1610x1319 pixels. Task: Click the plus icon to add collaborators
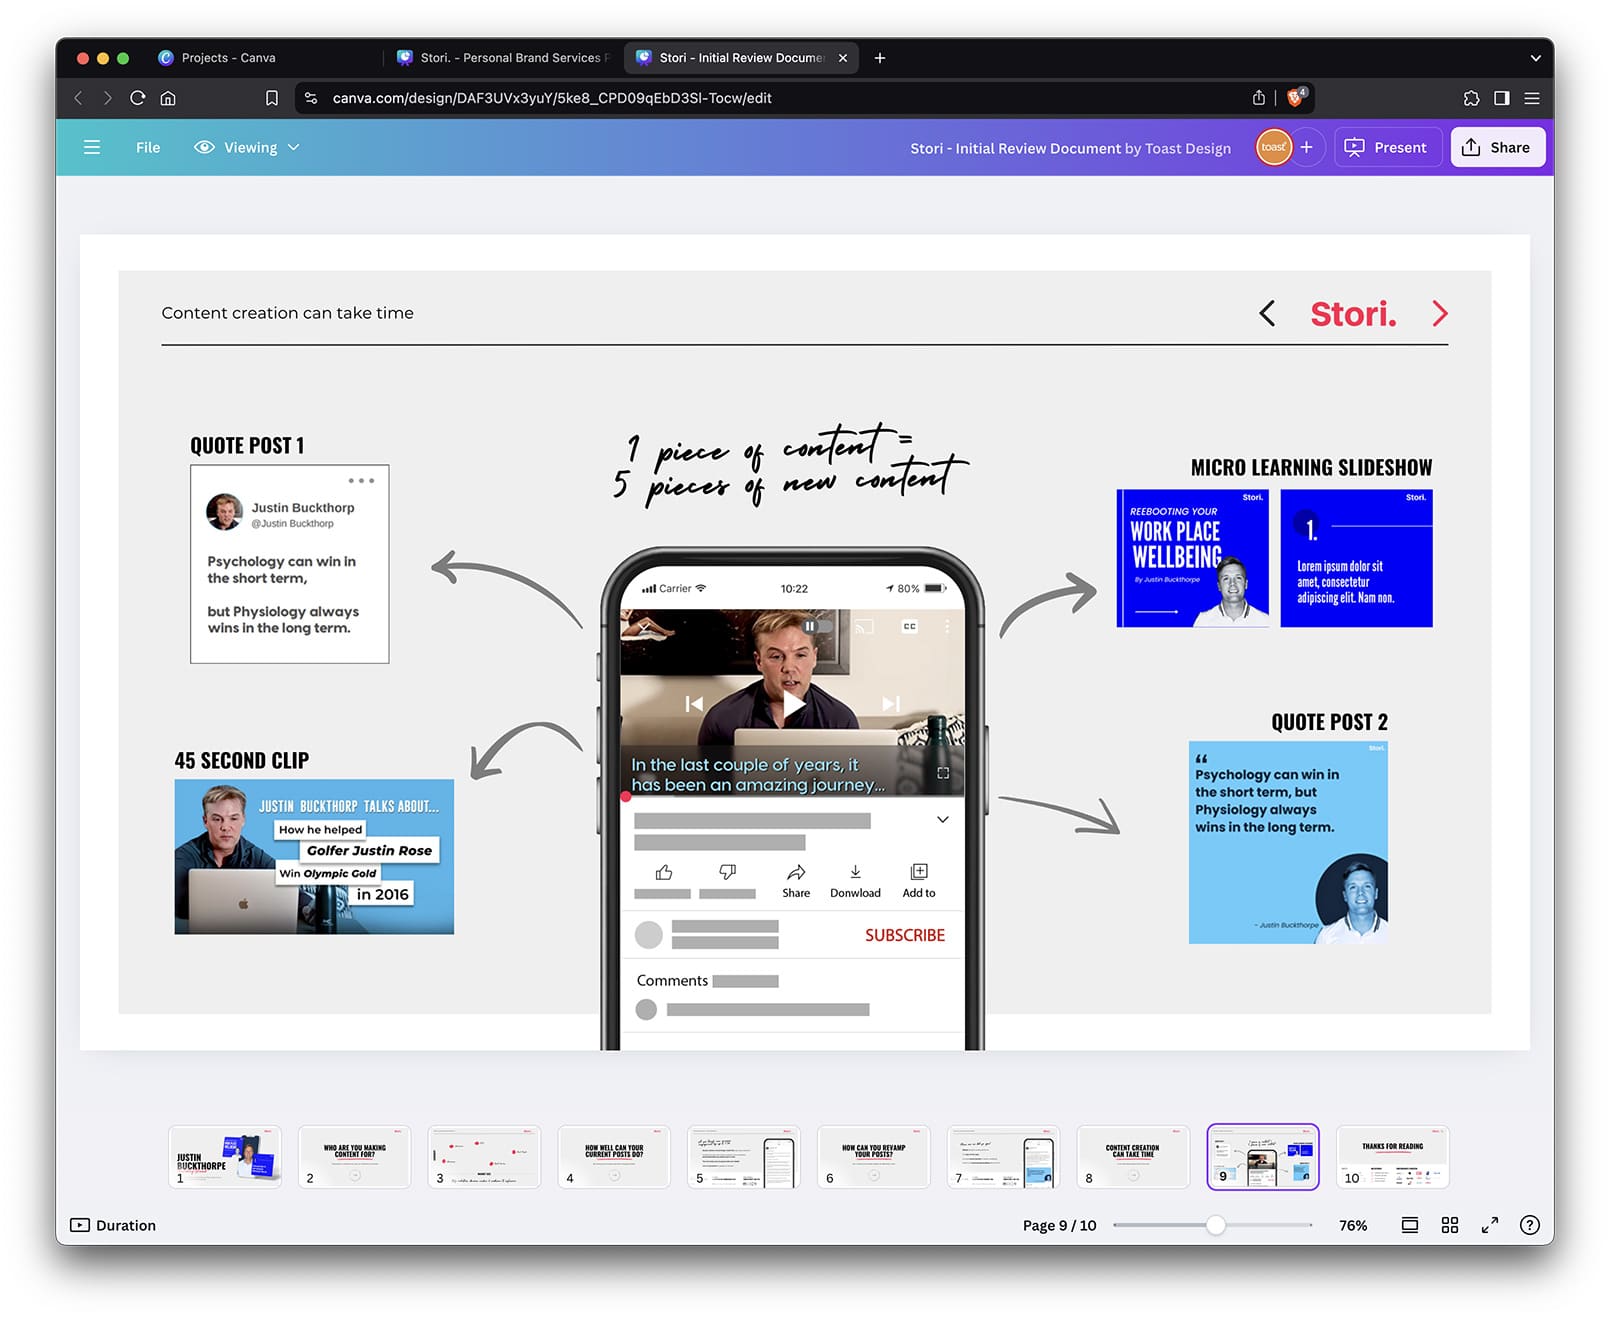click(x=1306, y=147)
